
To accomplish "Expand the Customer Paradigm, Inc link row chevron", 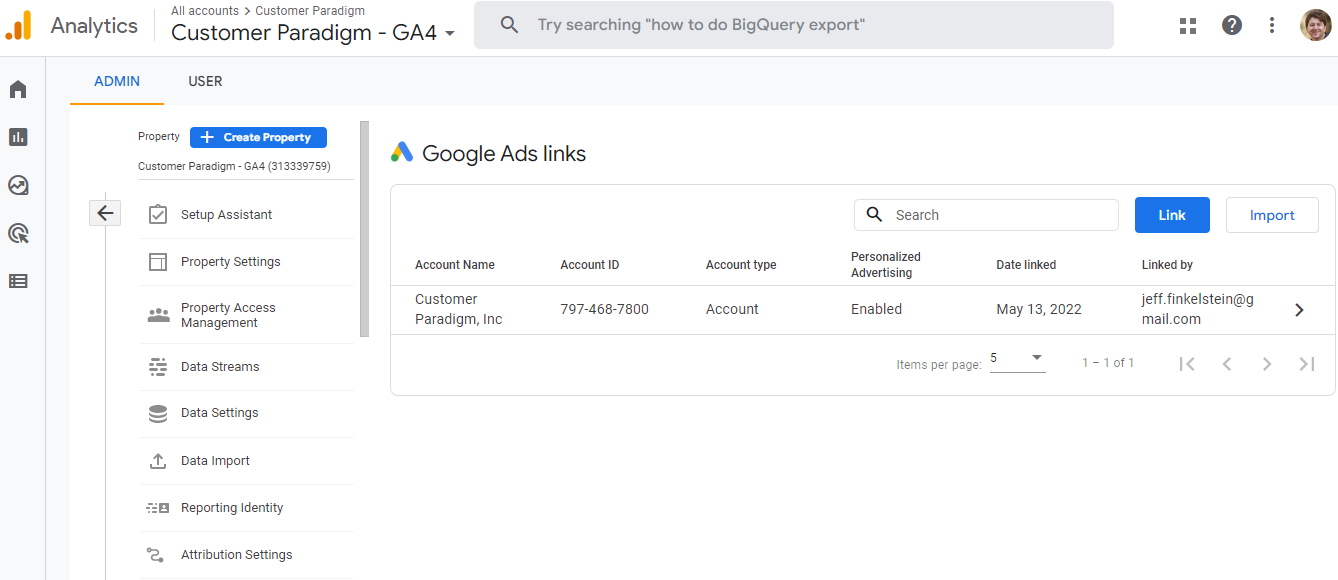I will [x=1299, y=309].
